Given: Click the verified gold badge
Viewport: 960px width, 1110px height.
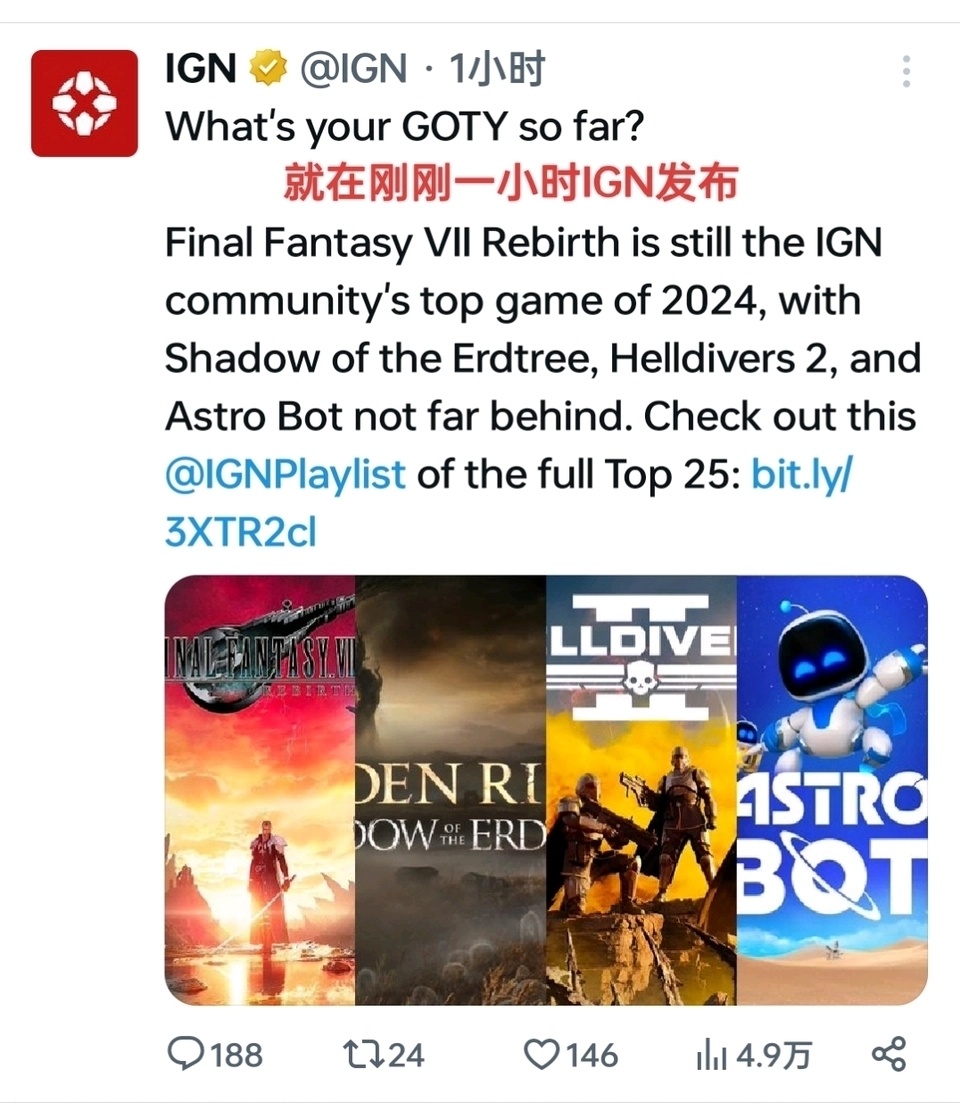Looking at the screenshot, I should click(x=268, y=68).
